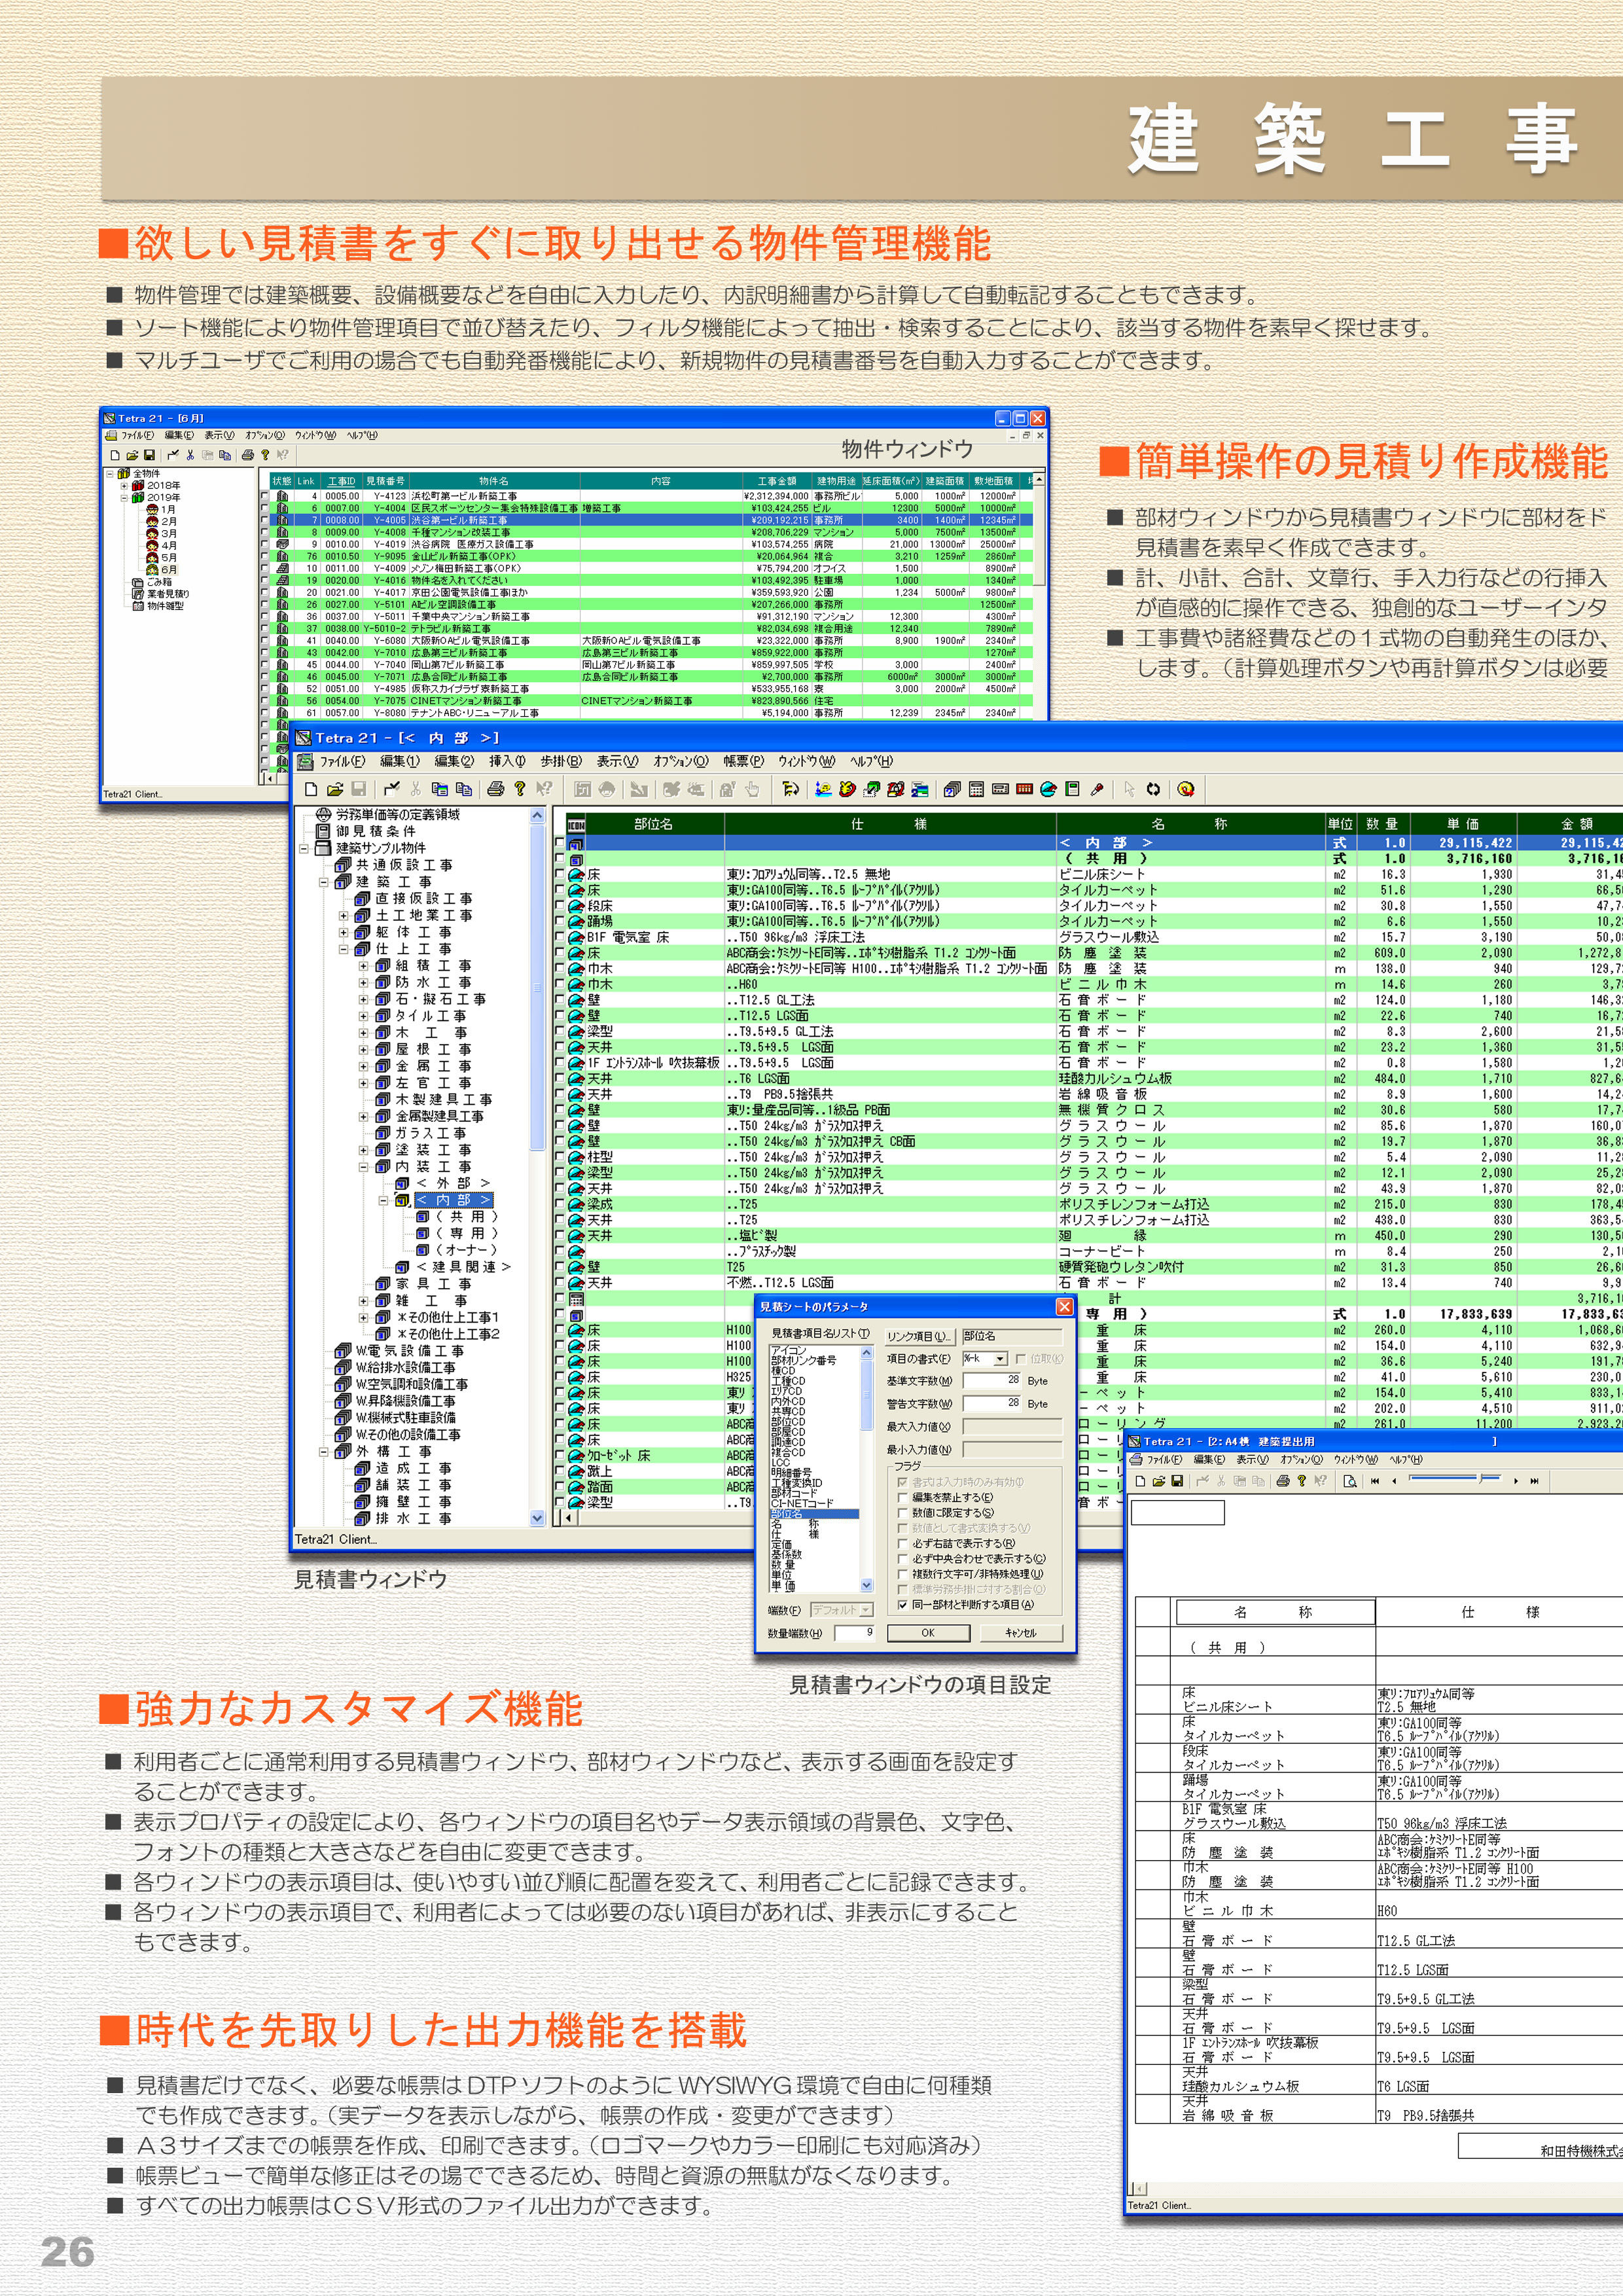Click the New file icon in estimate toolbar

point(311,789)
